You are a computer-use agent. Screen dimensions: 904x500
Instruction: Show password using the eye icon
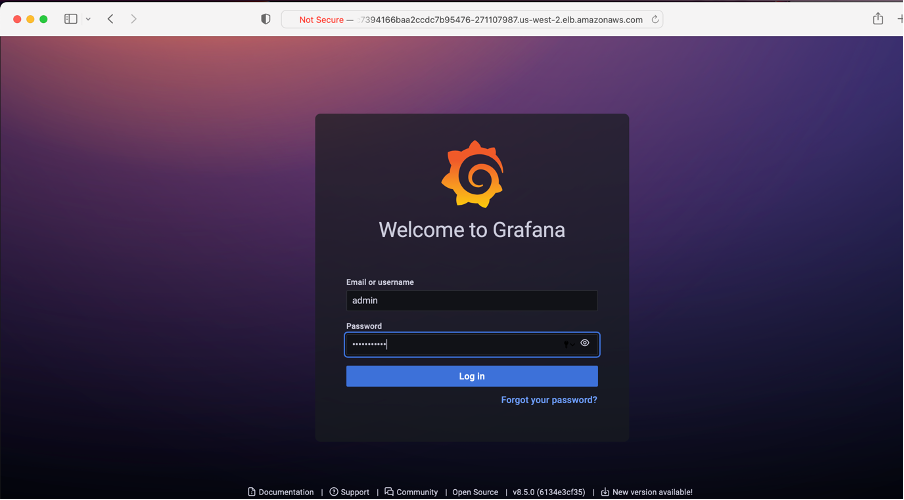pos(585,343)
